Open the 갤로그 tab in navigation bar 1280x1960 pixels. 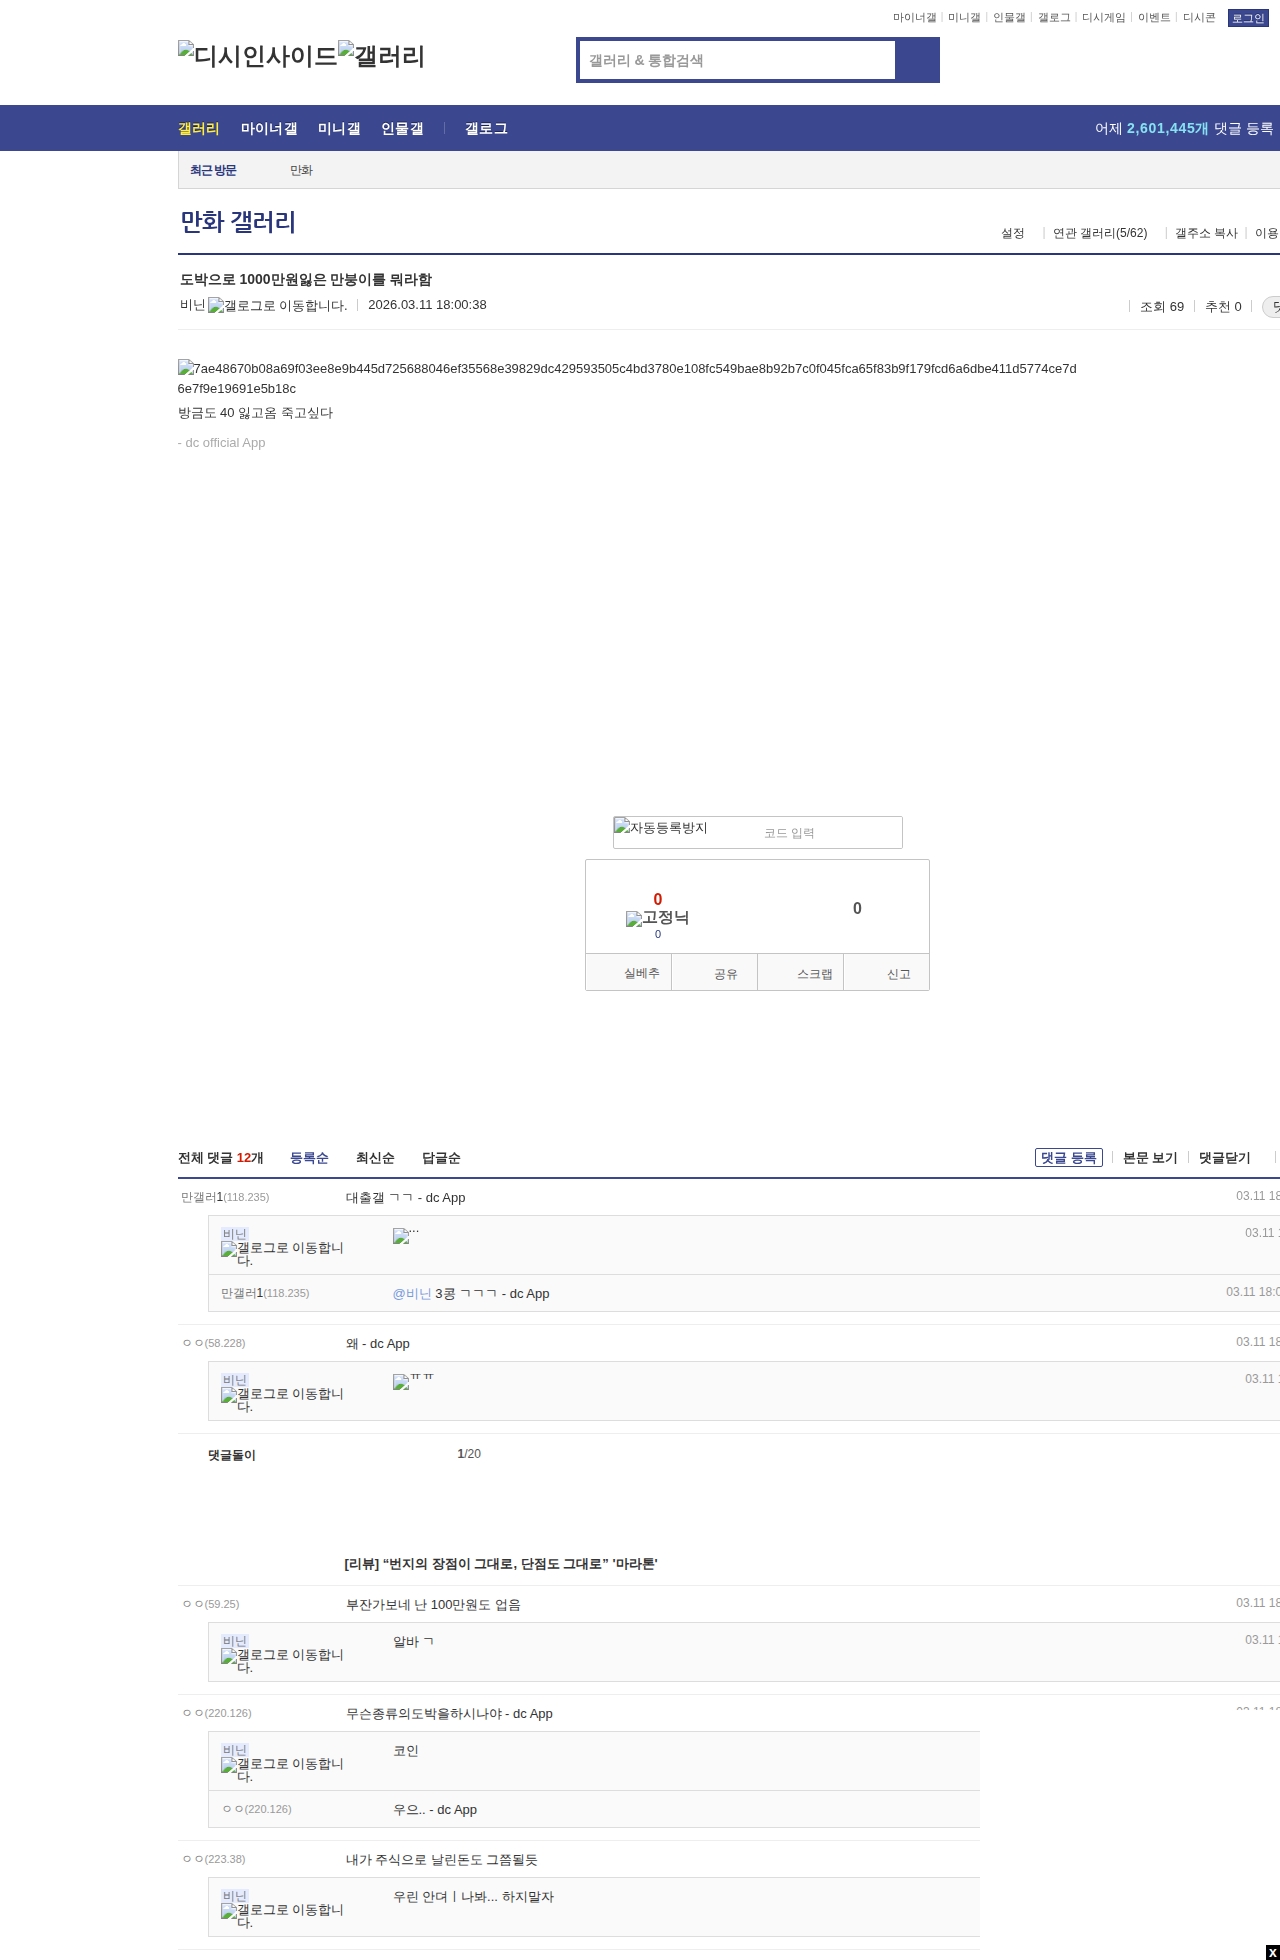[486, 129]
